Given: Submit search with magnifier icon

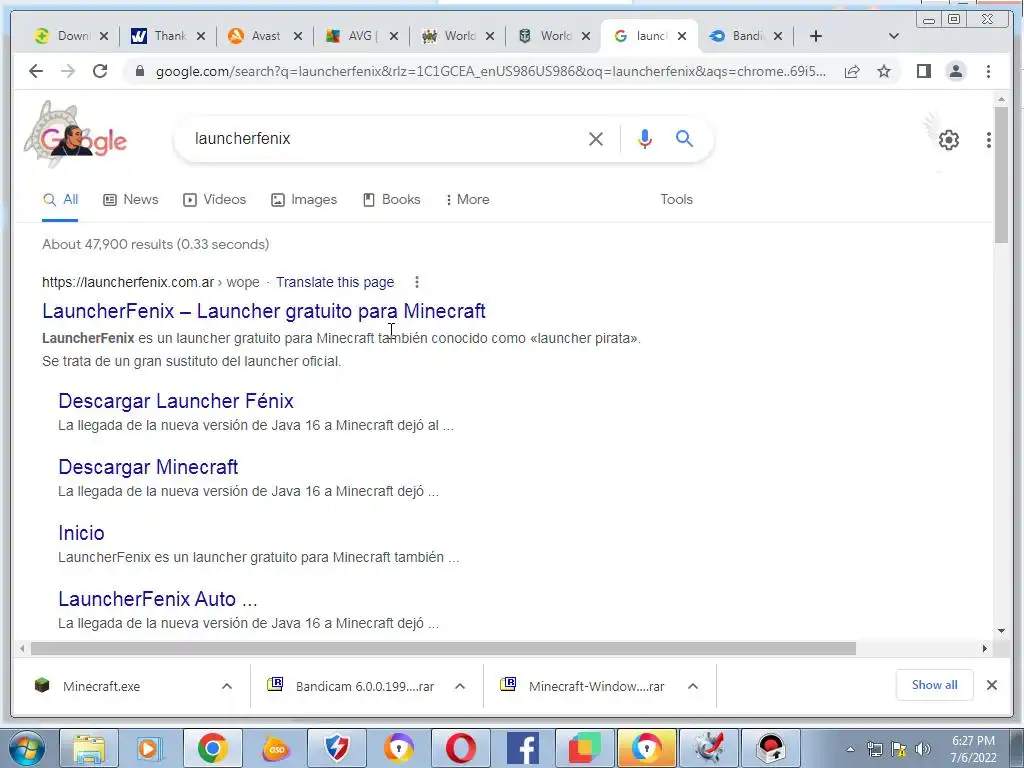Looking at the screenshot, I should [684, 138].
